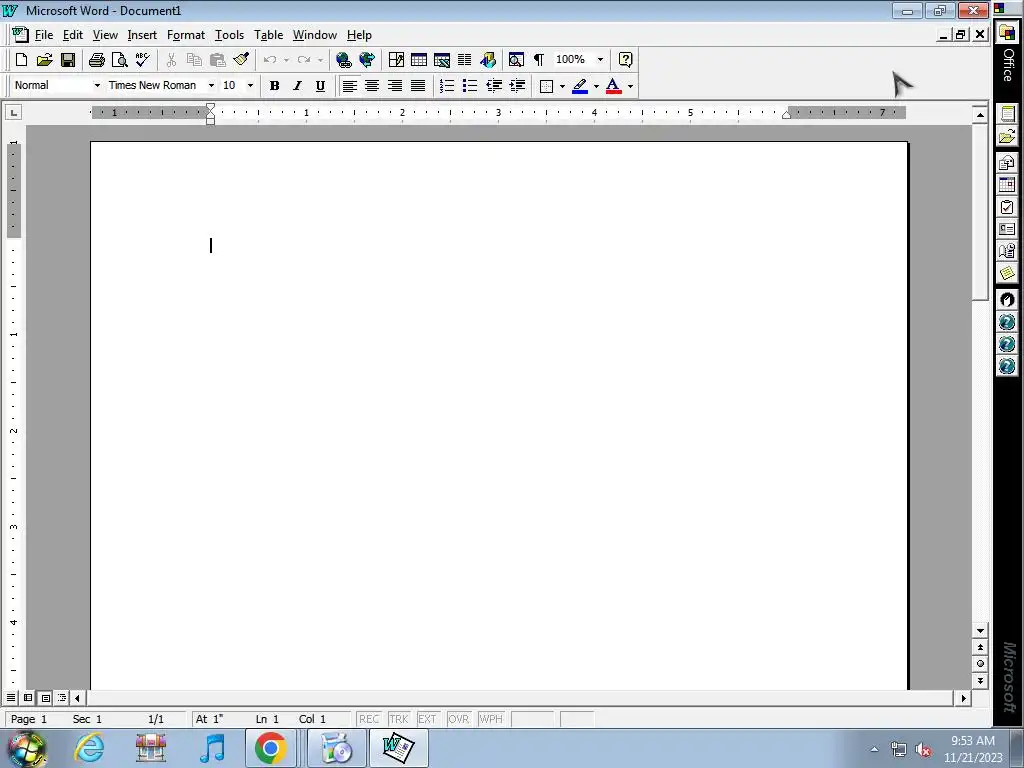Screen dimensions: 1024x768
Task: Open the View menu
Action: click(x=105, y=35)
